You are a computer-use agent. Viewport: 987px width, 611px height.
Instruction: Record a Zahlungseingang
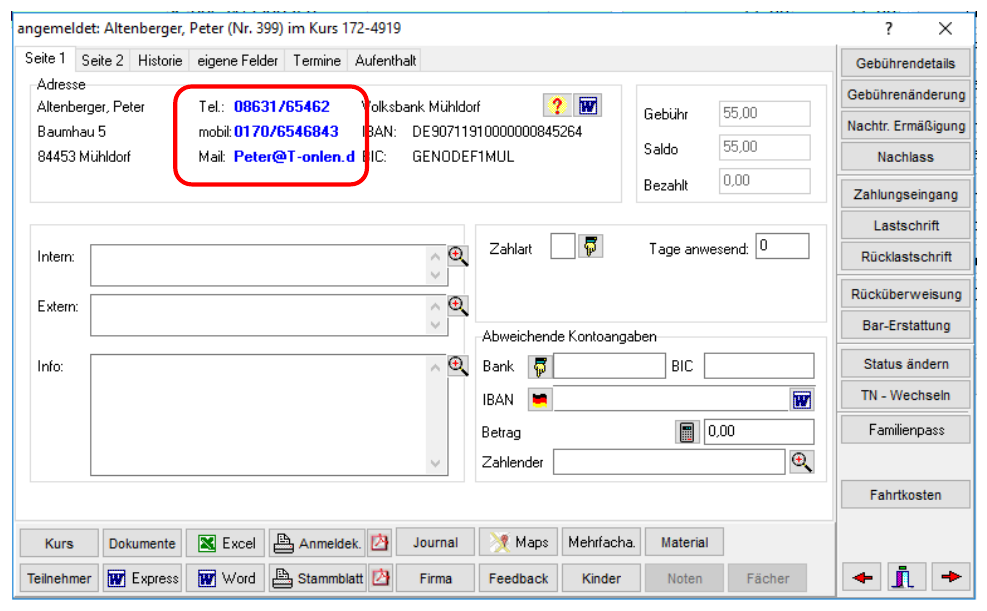coord(905,194)
